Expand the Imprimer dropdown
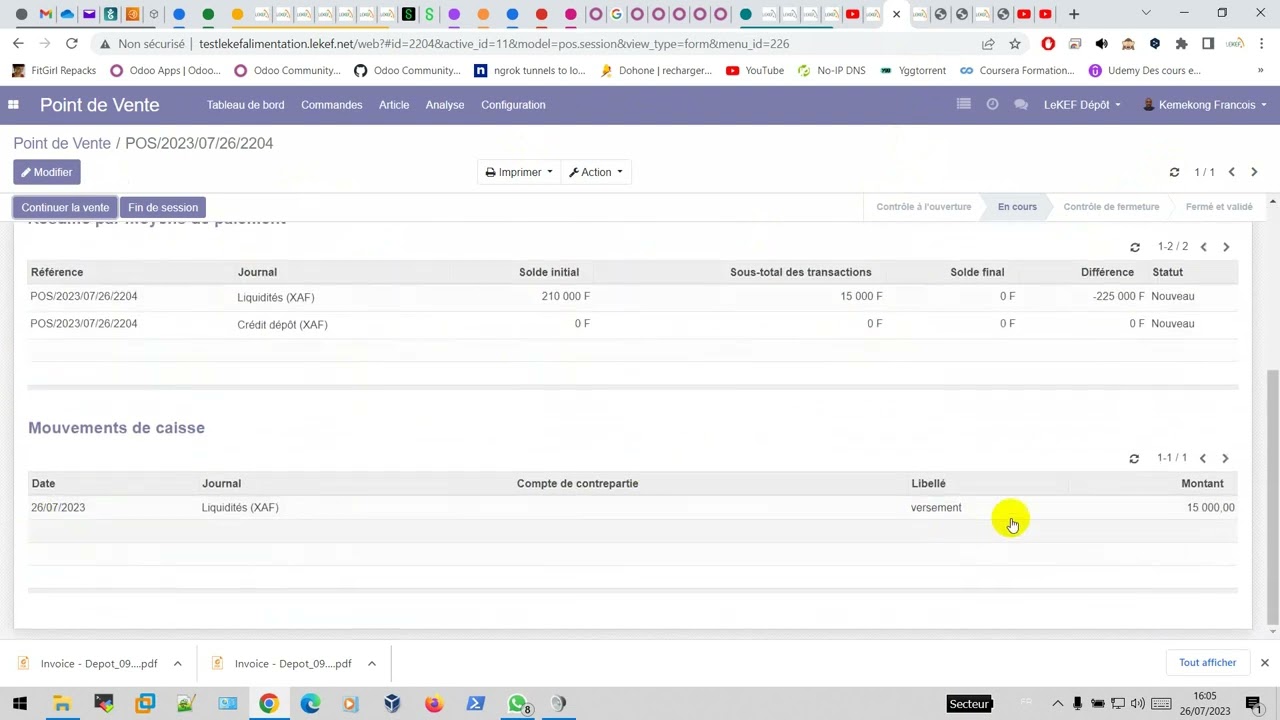1280x720 pixels. (518, 172)
